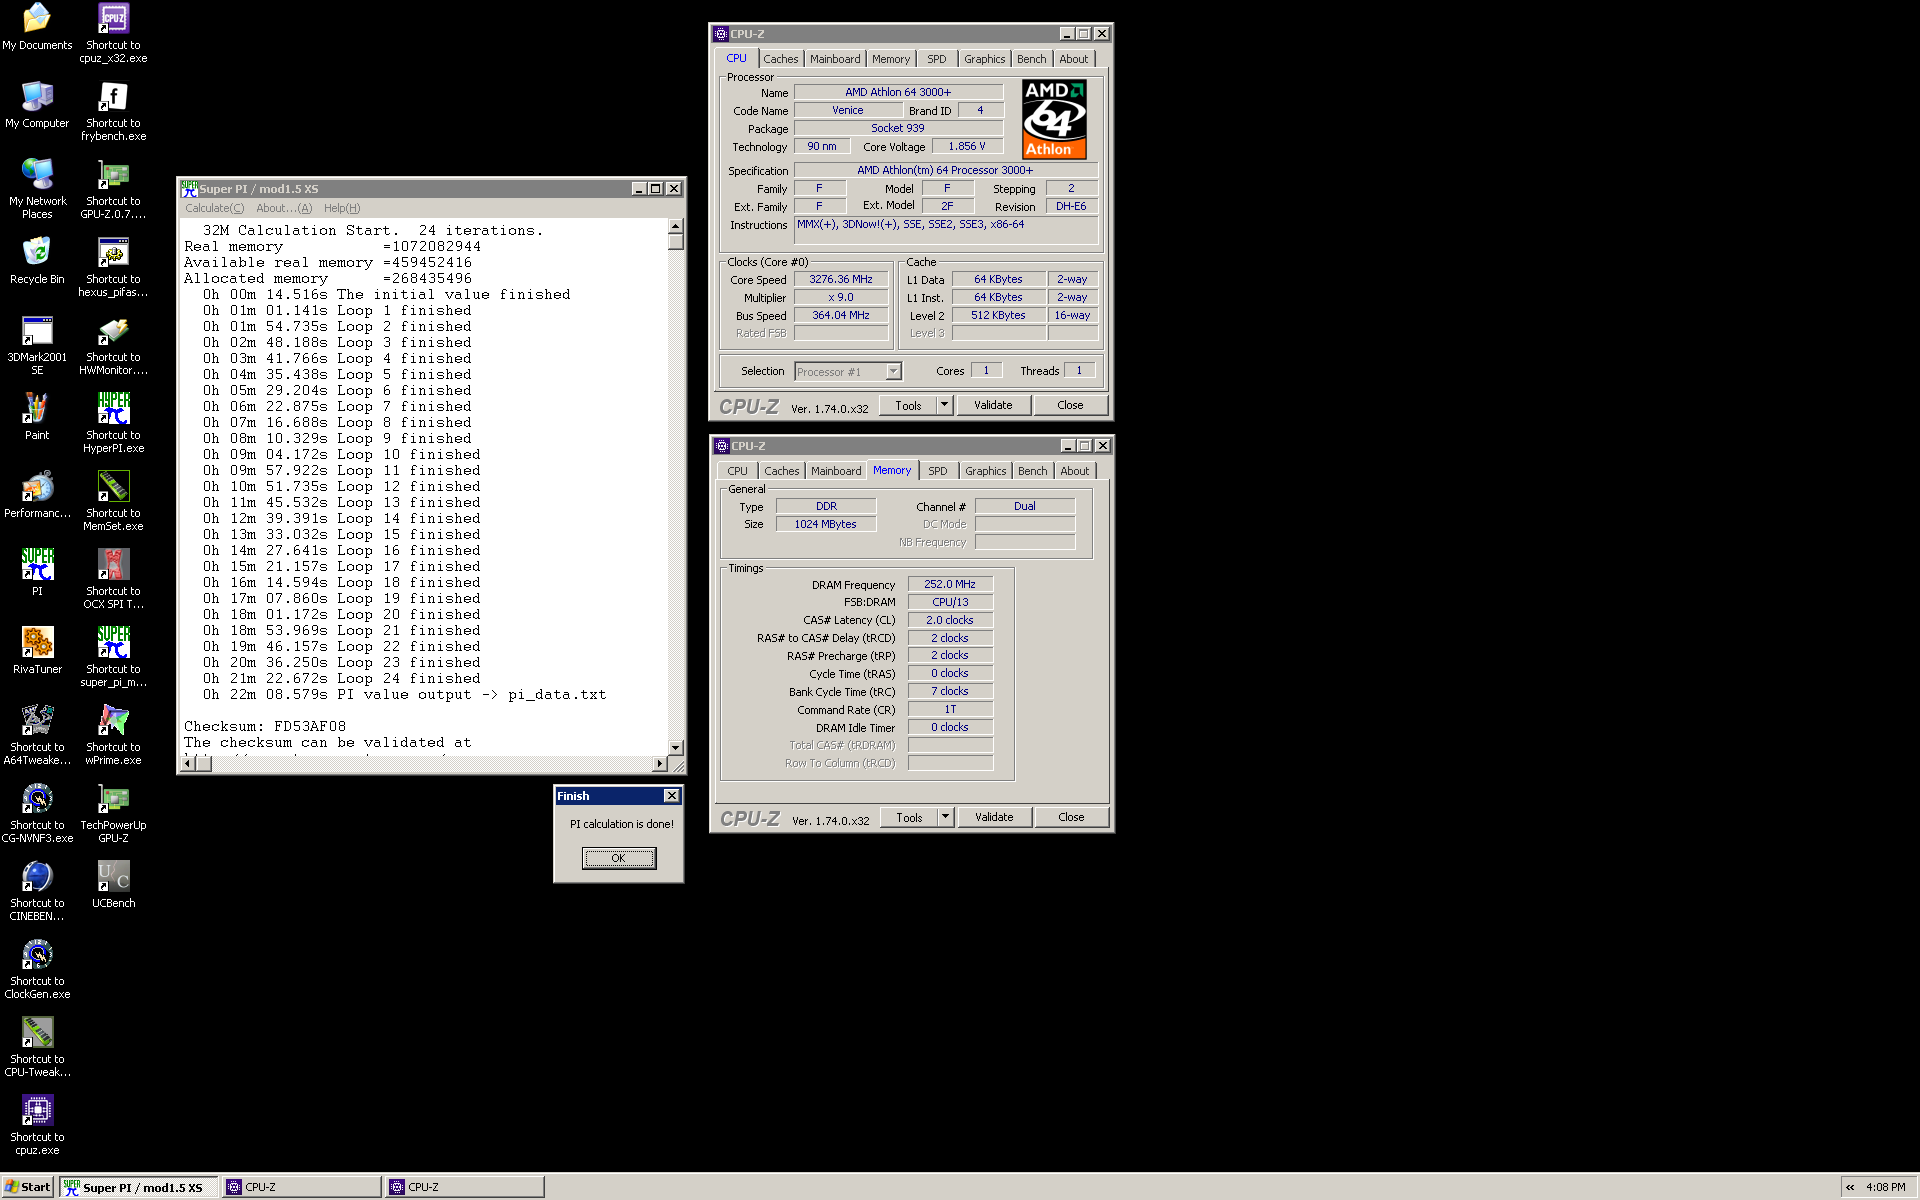Image resolution: width=1920 pixels, height=1200 pixels.
Task: Switch to Bench tab in lower CPU-Z
Action: point(1033,471)
